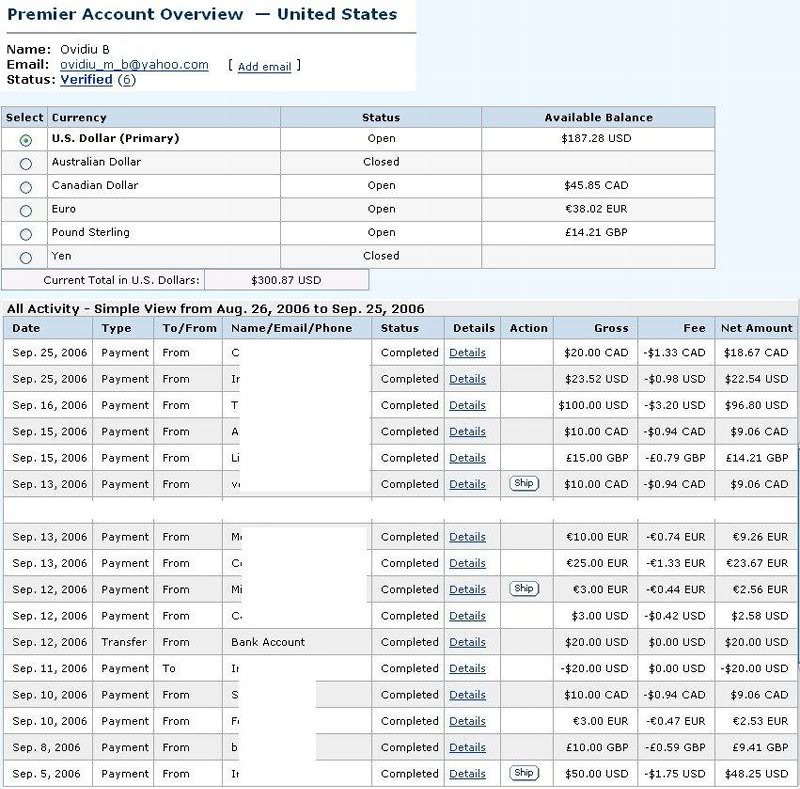Click Ship on the Sep. 5 $50.00 USD payment
Viewport: 800px width, 789px height.
[524, 773]
